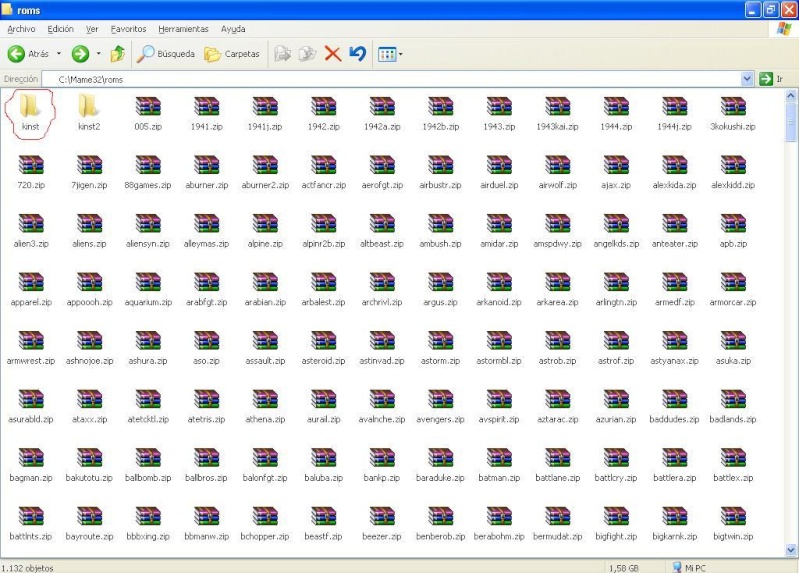Click the Mi PC status bar entry
This screenshot has width=799, height=573.
[689, 567]
